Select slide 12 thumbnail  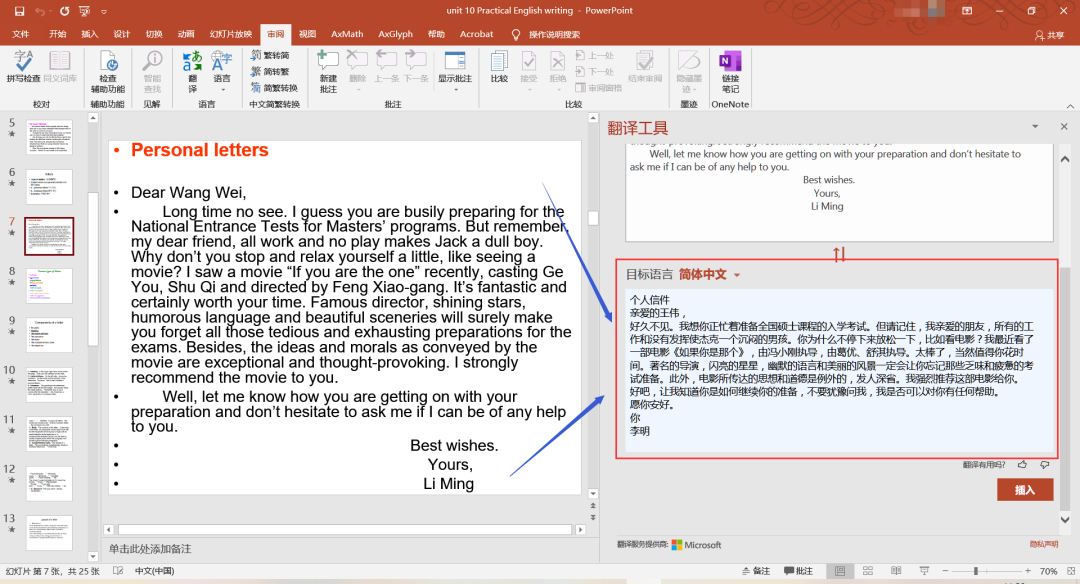click(x=49, y=483)
